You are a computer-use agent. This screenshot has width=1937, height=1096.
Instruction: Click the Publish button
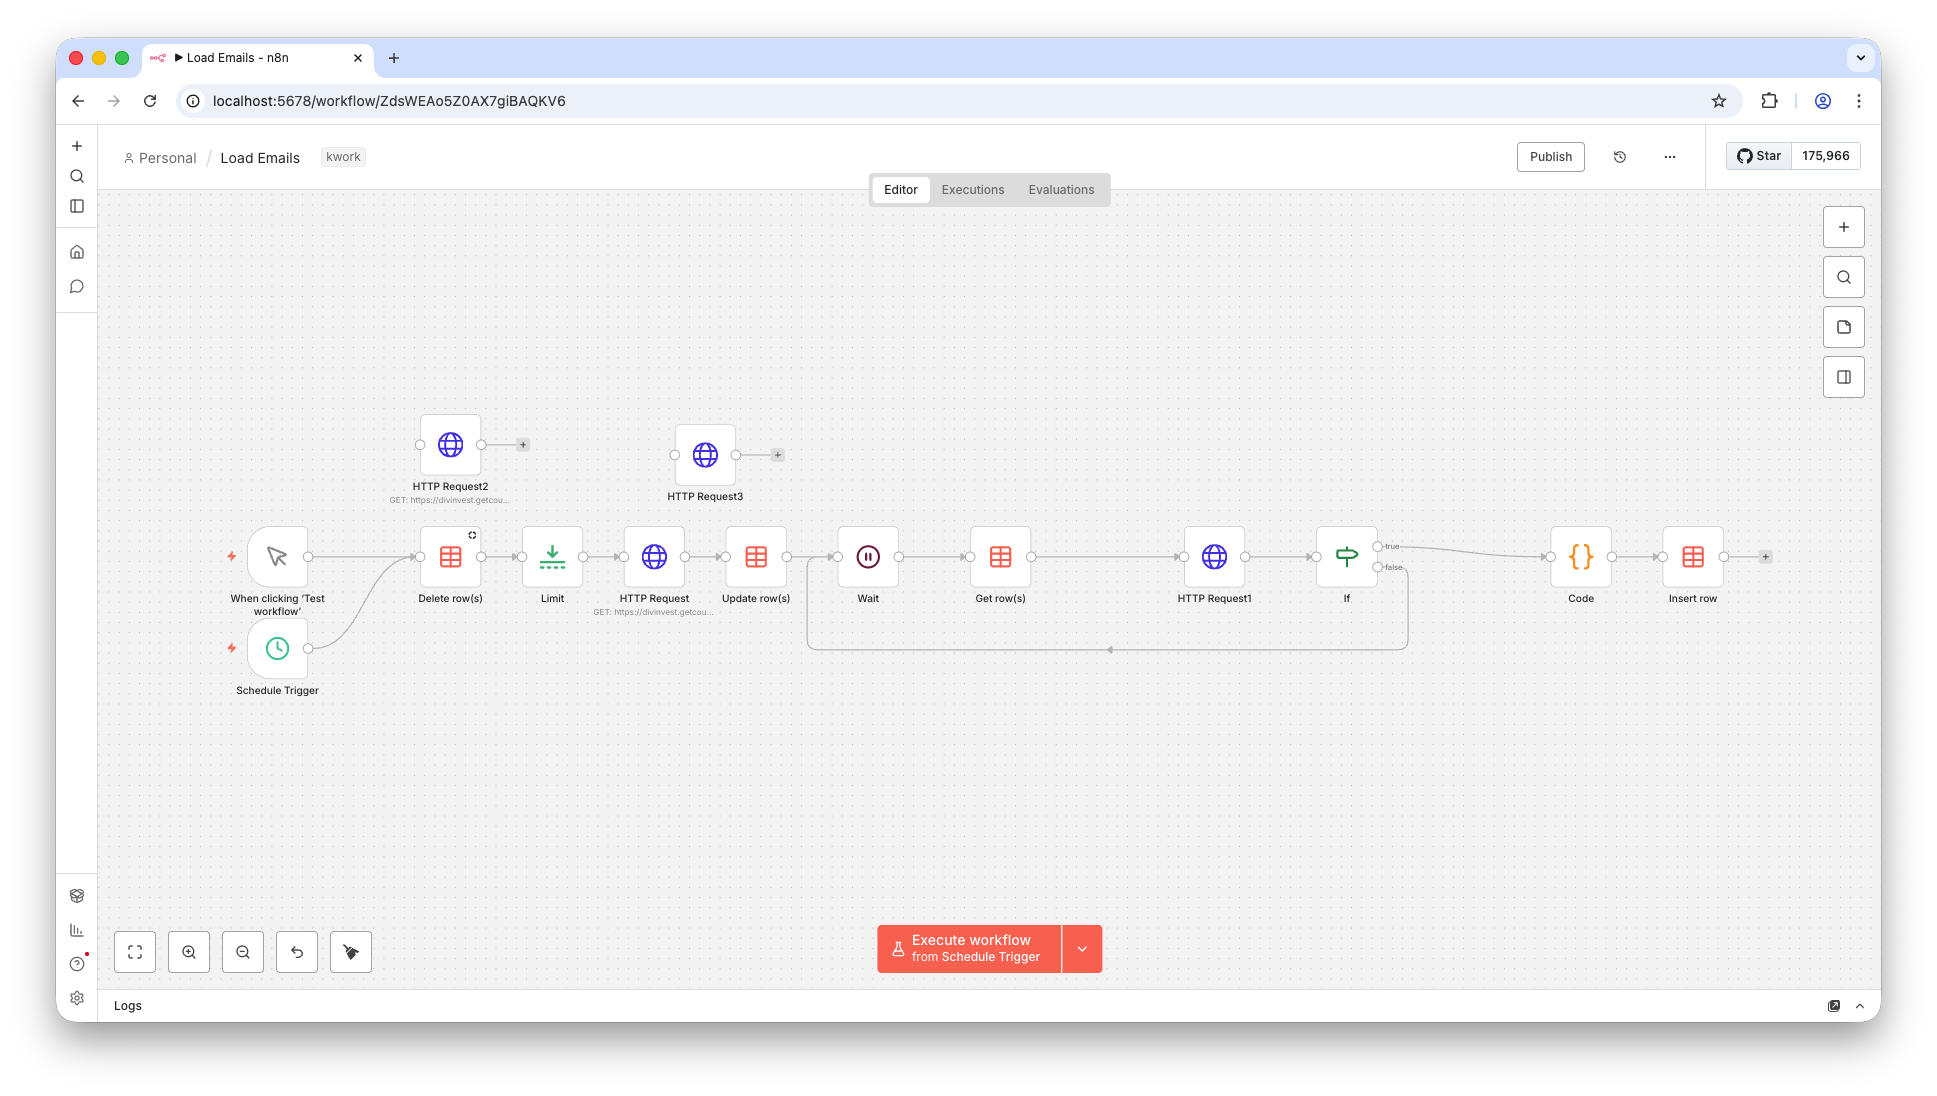pyautogui.click(x=1550, y=157)
